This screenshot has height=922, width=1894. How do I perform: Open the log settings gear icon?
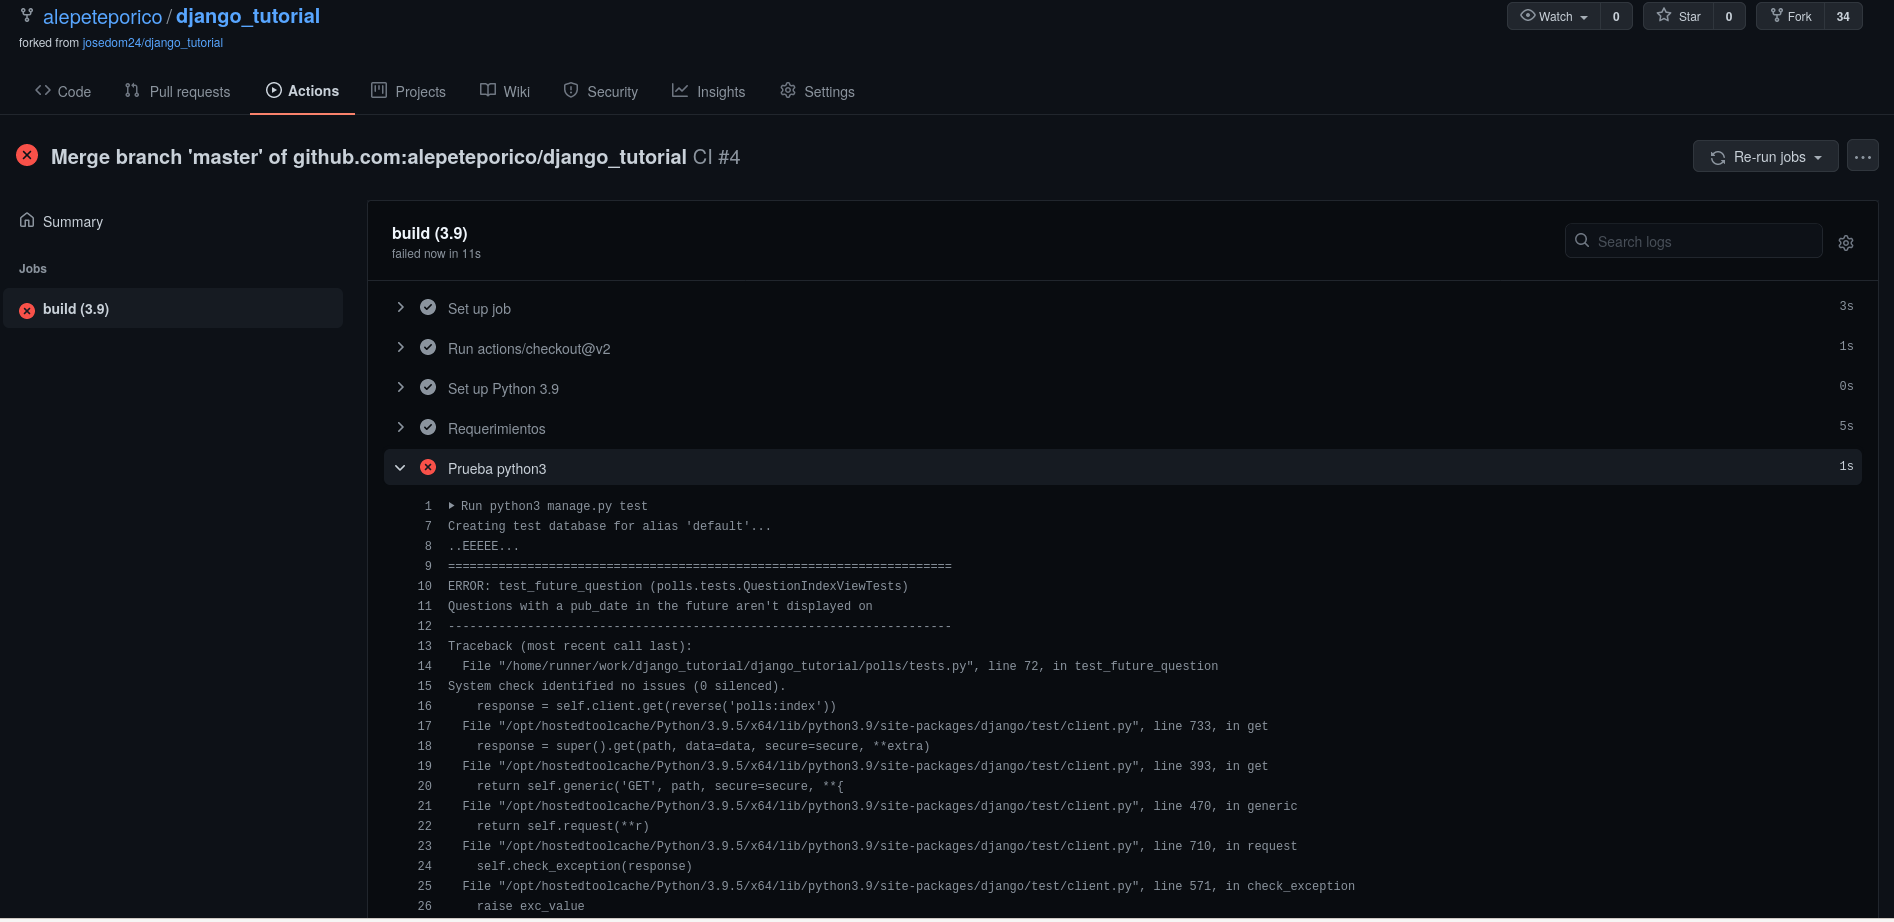click(x=1846, y=242)
